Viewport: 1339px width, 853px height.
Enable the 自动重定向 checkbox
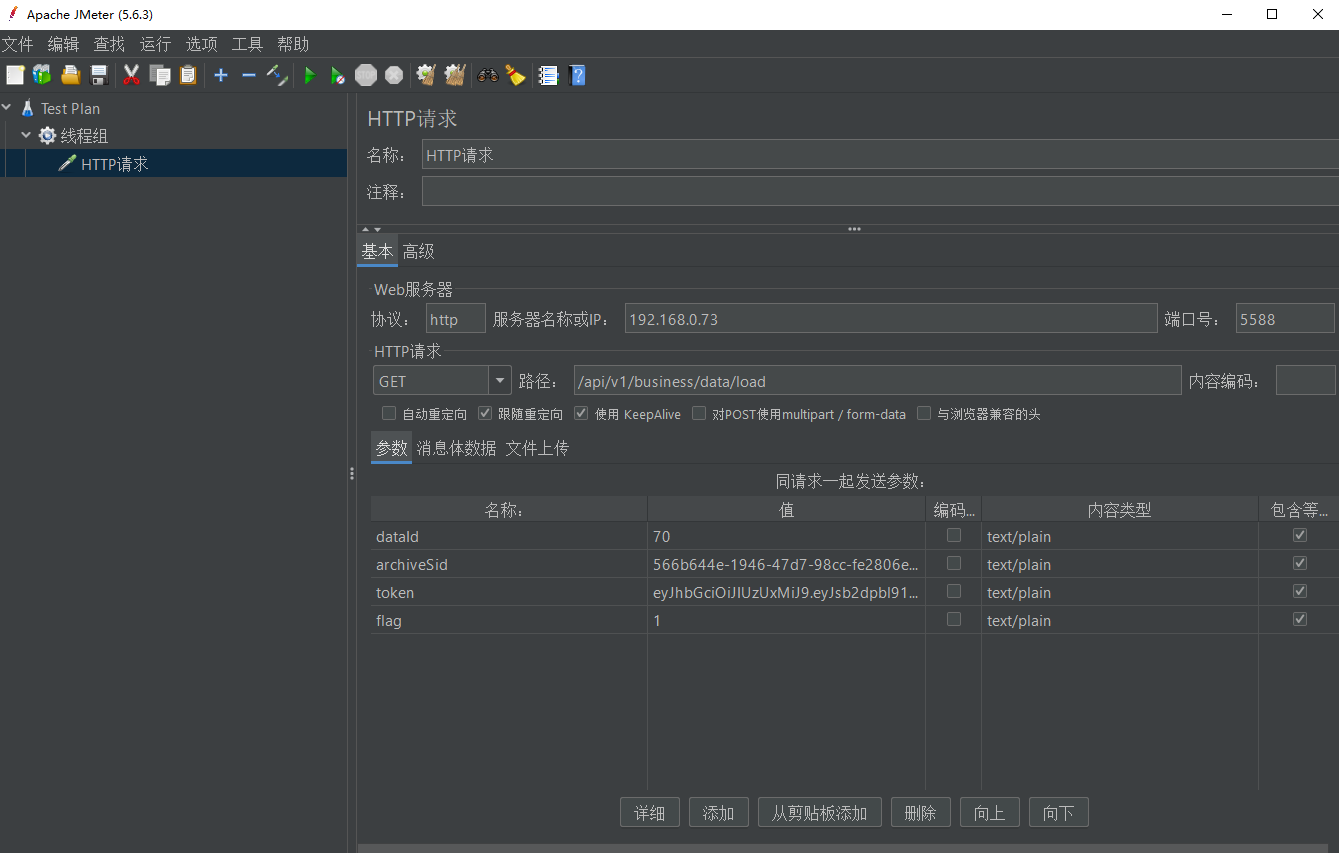click(389, 413)
